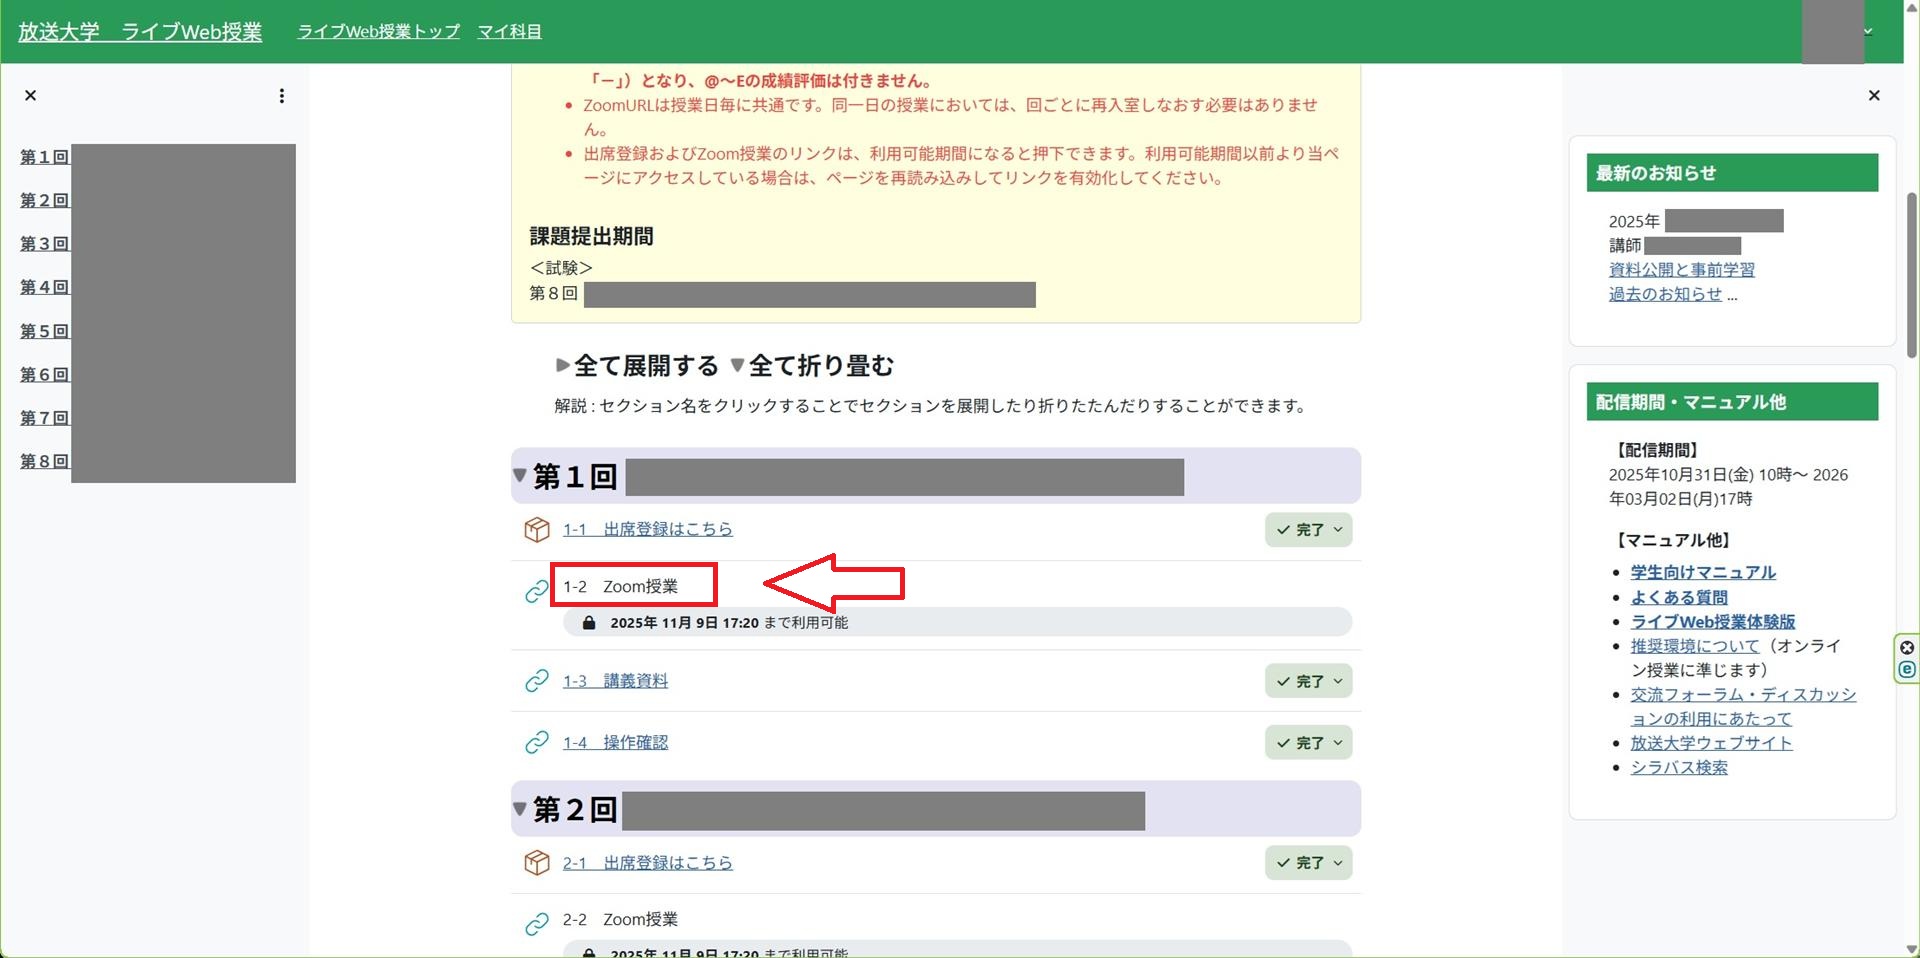Click the link icon beside 1-3 講義資料
The image size is (1920, 958).
coord(537,681)
